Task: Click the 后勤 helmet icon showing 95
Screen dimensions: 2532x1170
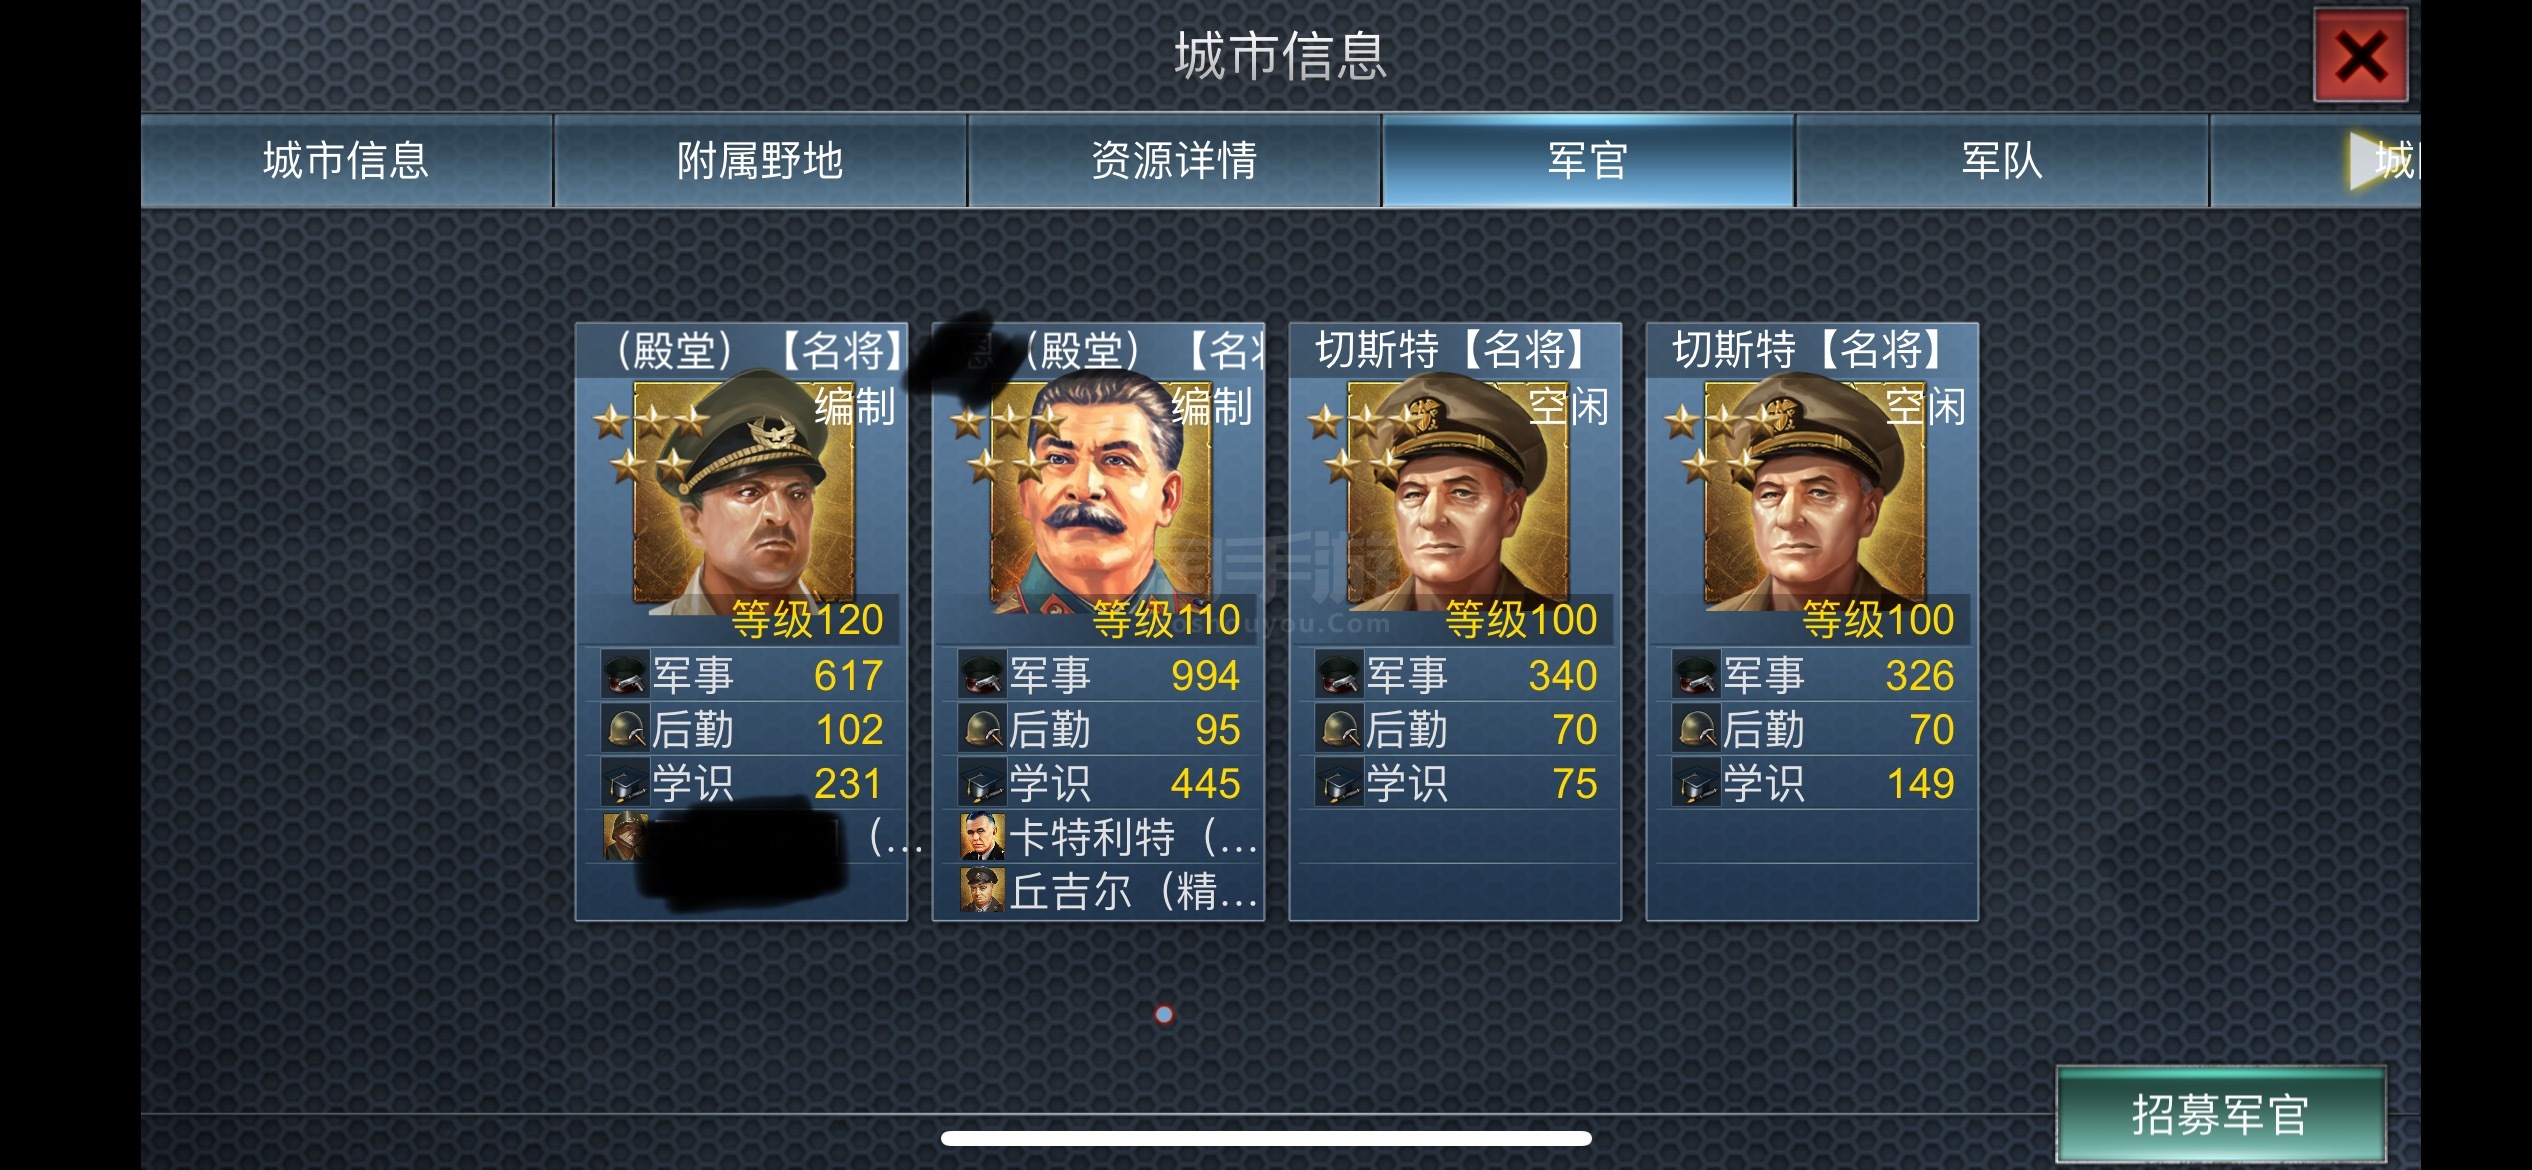Action: (x=981, y=729)
